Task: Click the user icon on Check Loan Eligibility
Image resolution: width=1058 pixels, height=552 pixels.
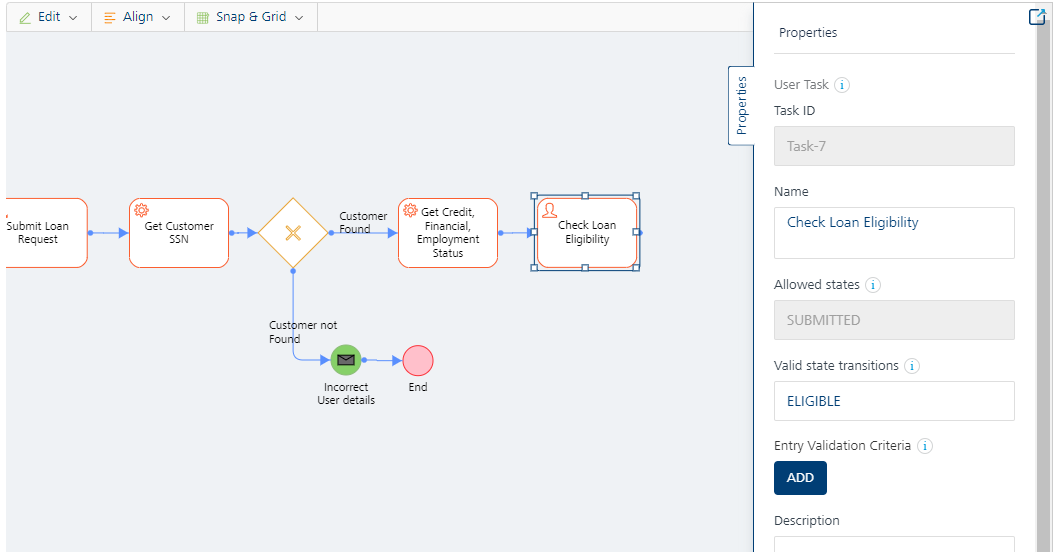Action: pyautogui.click(x=549, y=210)
